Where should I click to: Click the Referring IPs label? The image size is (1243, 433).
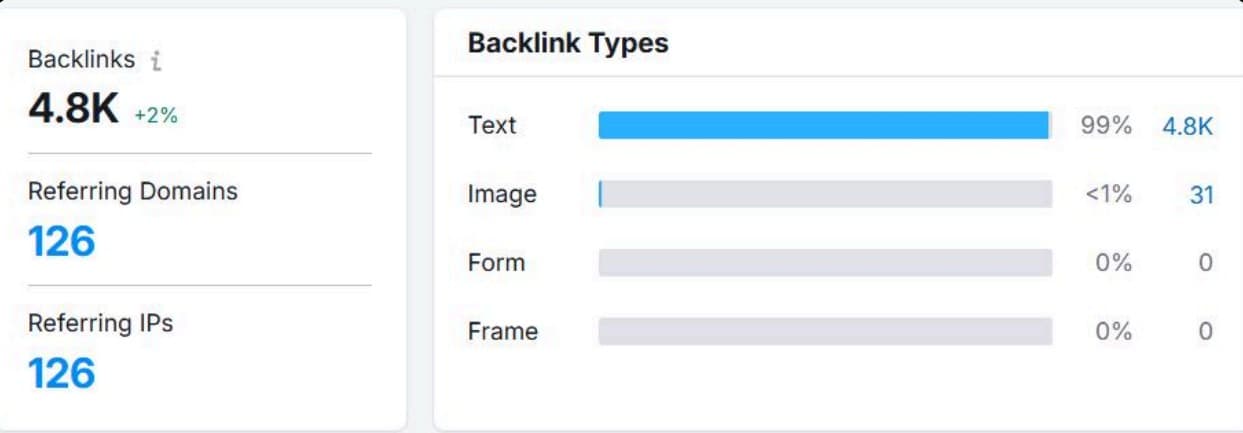coord(100,324)
